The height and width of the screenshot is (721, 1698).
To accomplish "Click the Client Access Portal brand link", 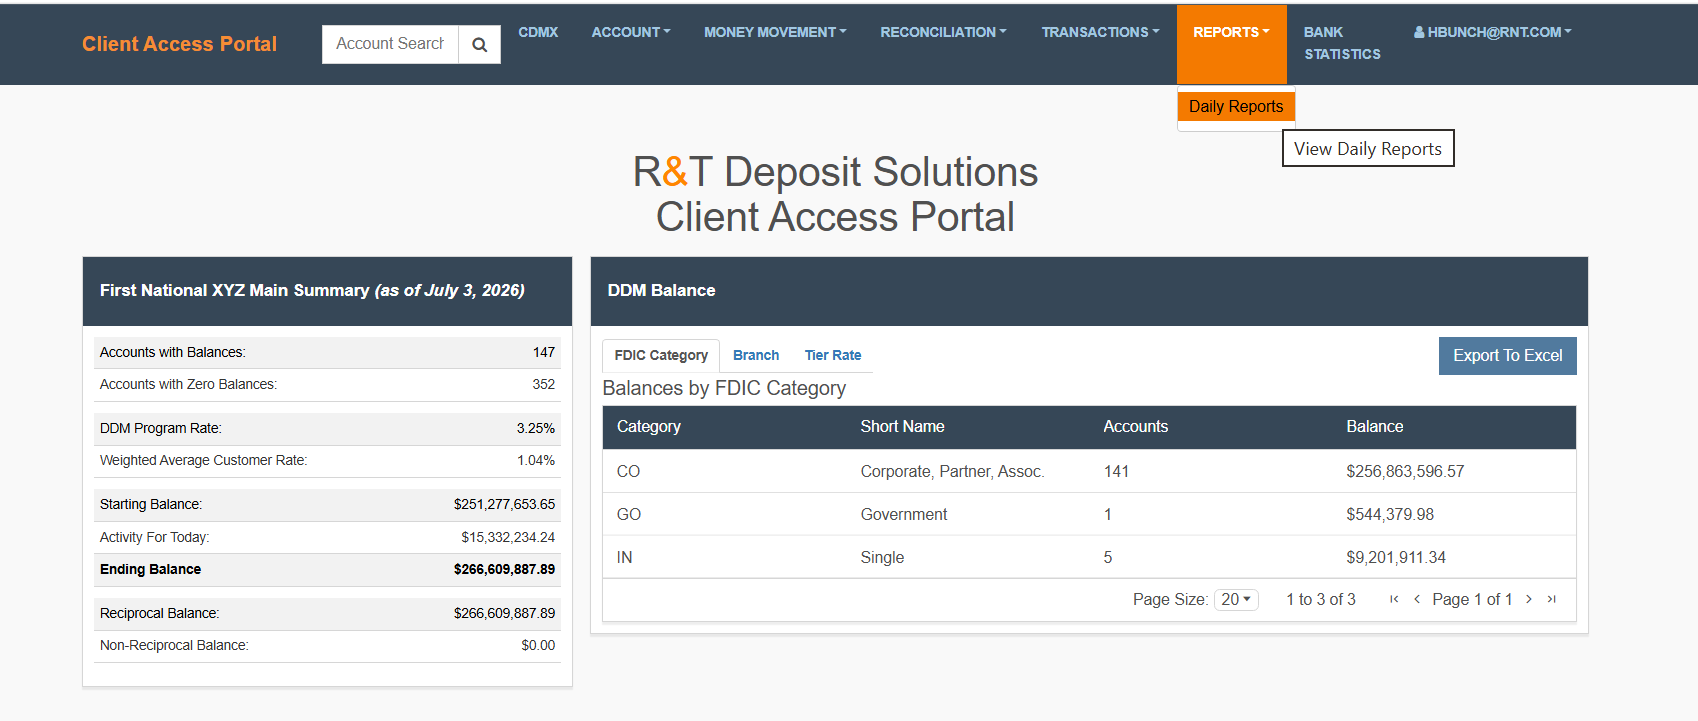I will (180, 44).
